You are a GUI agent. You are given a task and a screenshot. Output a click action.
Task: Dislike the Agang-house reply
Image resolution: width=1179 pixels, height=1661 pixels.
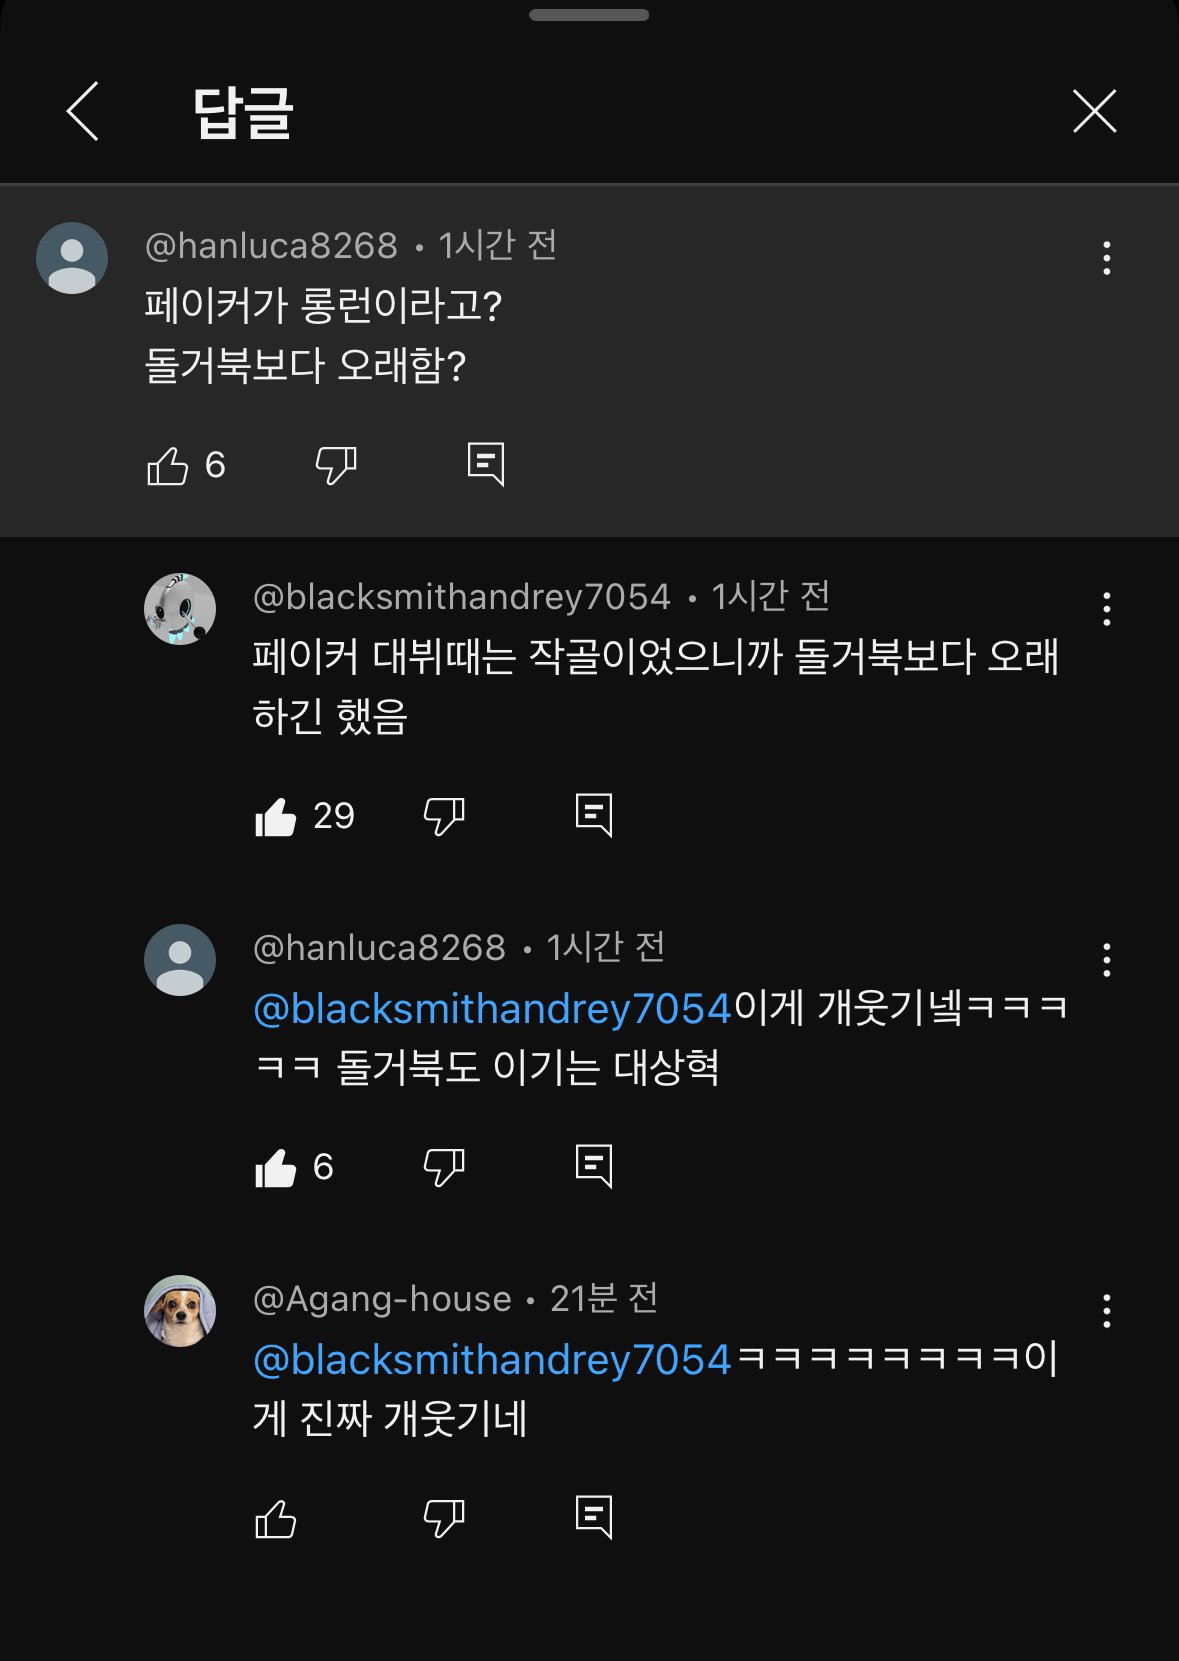(x=444, y=1519)
